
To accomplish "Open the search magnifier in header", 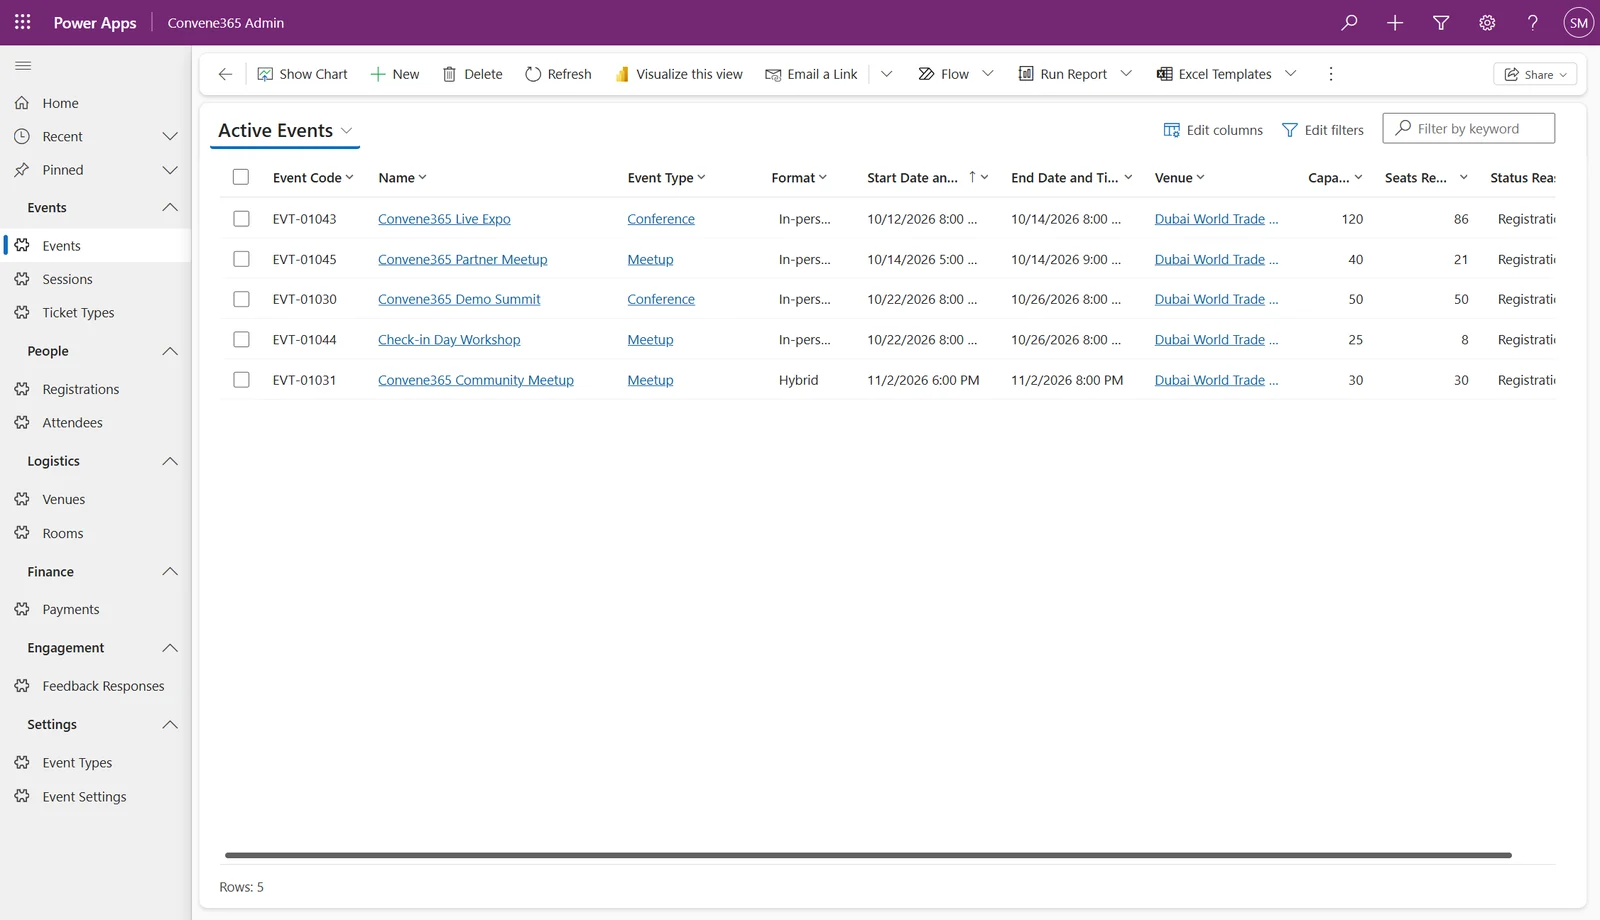I will click(1349, 22).
